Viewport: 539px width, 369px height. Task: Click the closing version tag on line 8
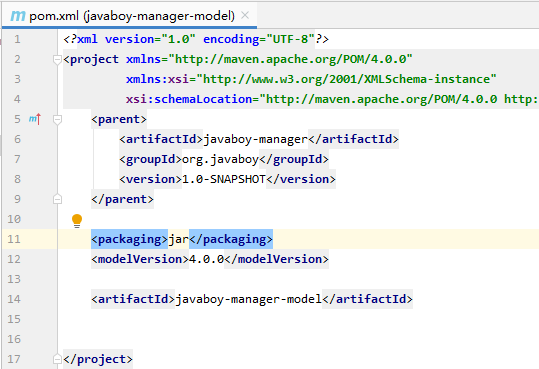pyautogui.click(x=301, y=179)
